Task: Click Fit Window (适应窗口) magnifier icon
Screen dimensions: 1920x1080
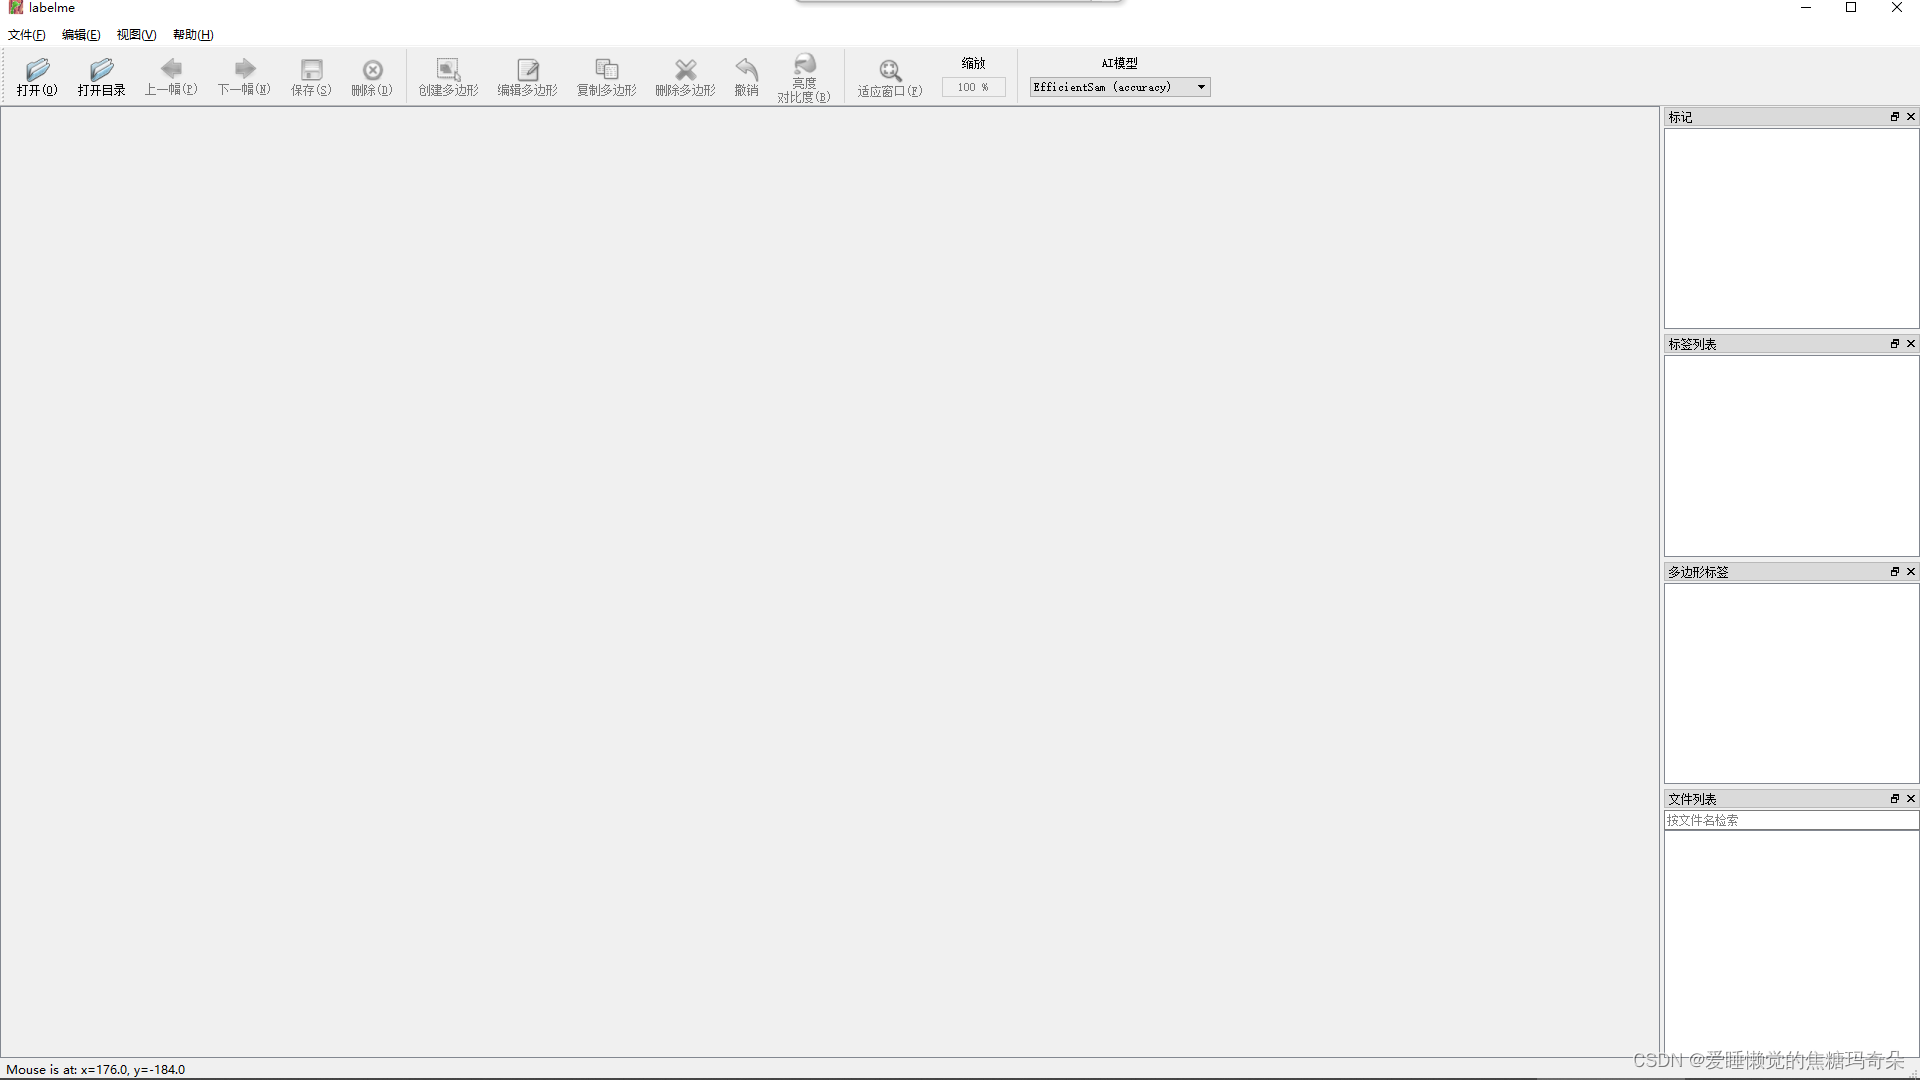Action: point(889,71)
